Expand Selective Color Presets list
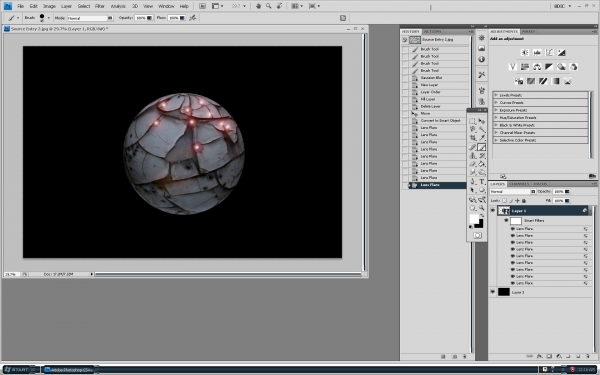 496,140
